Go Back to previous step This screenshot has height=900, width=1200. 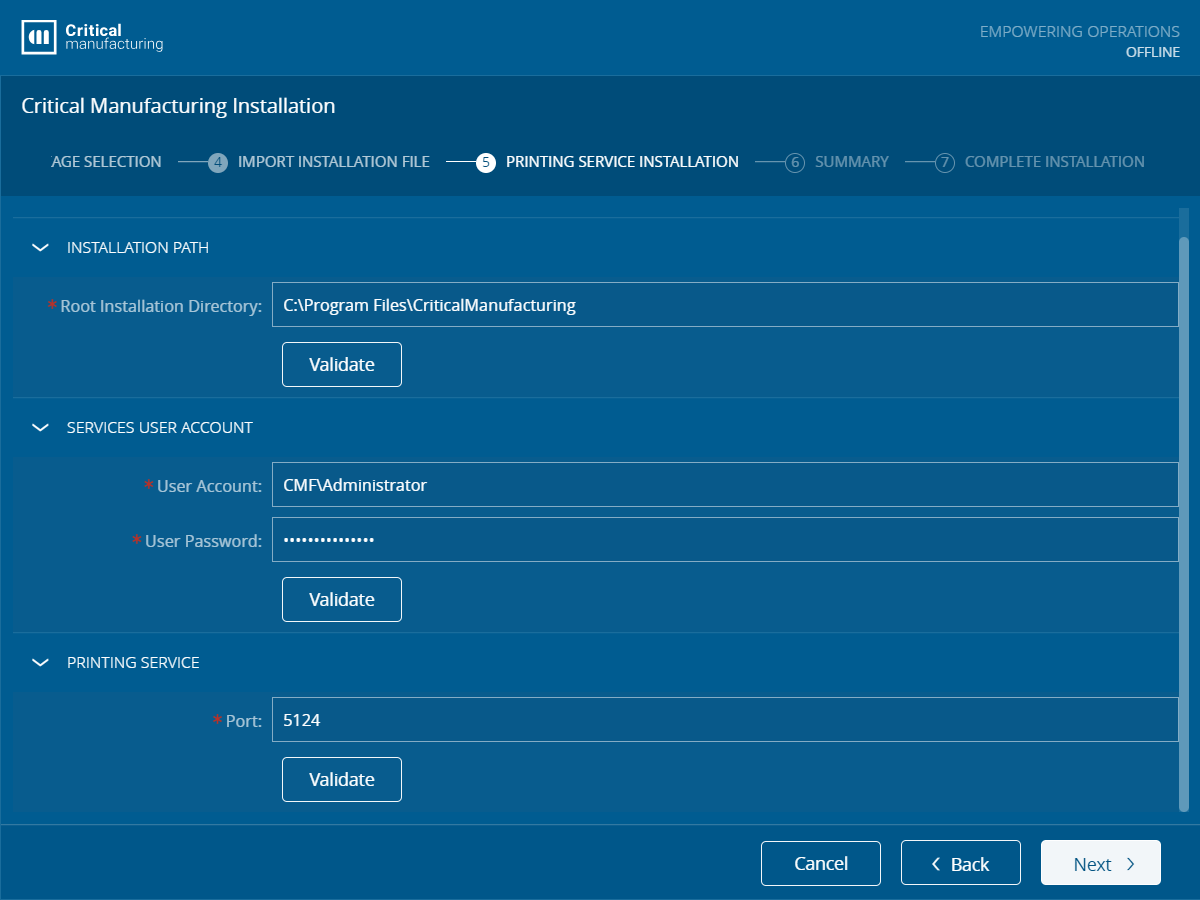(961, 863)
